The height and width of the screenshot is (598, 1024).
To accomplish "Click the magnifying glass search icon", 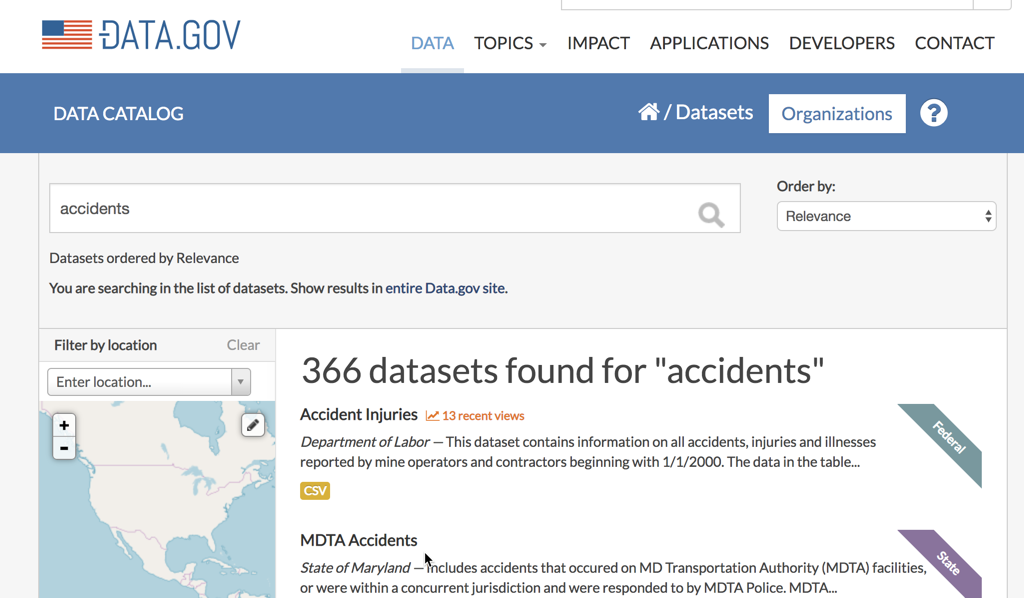I will pos(711,214).
